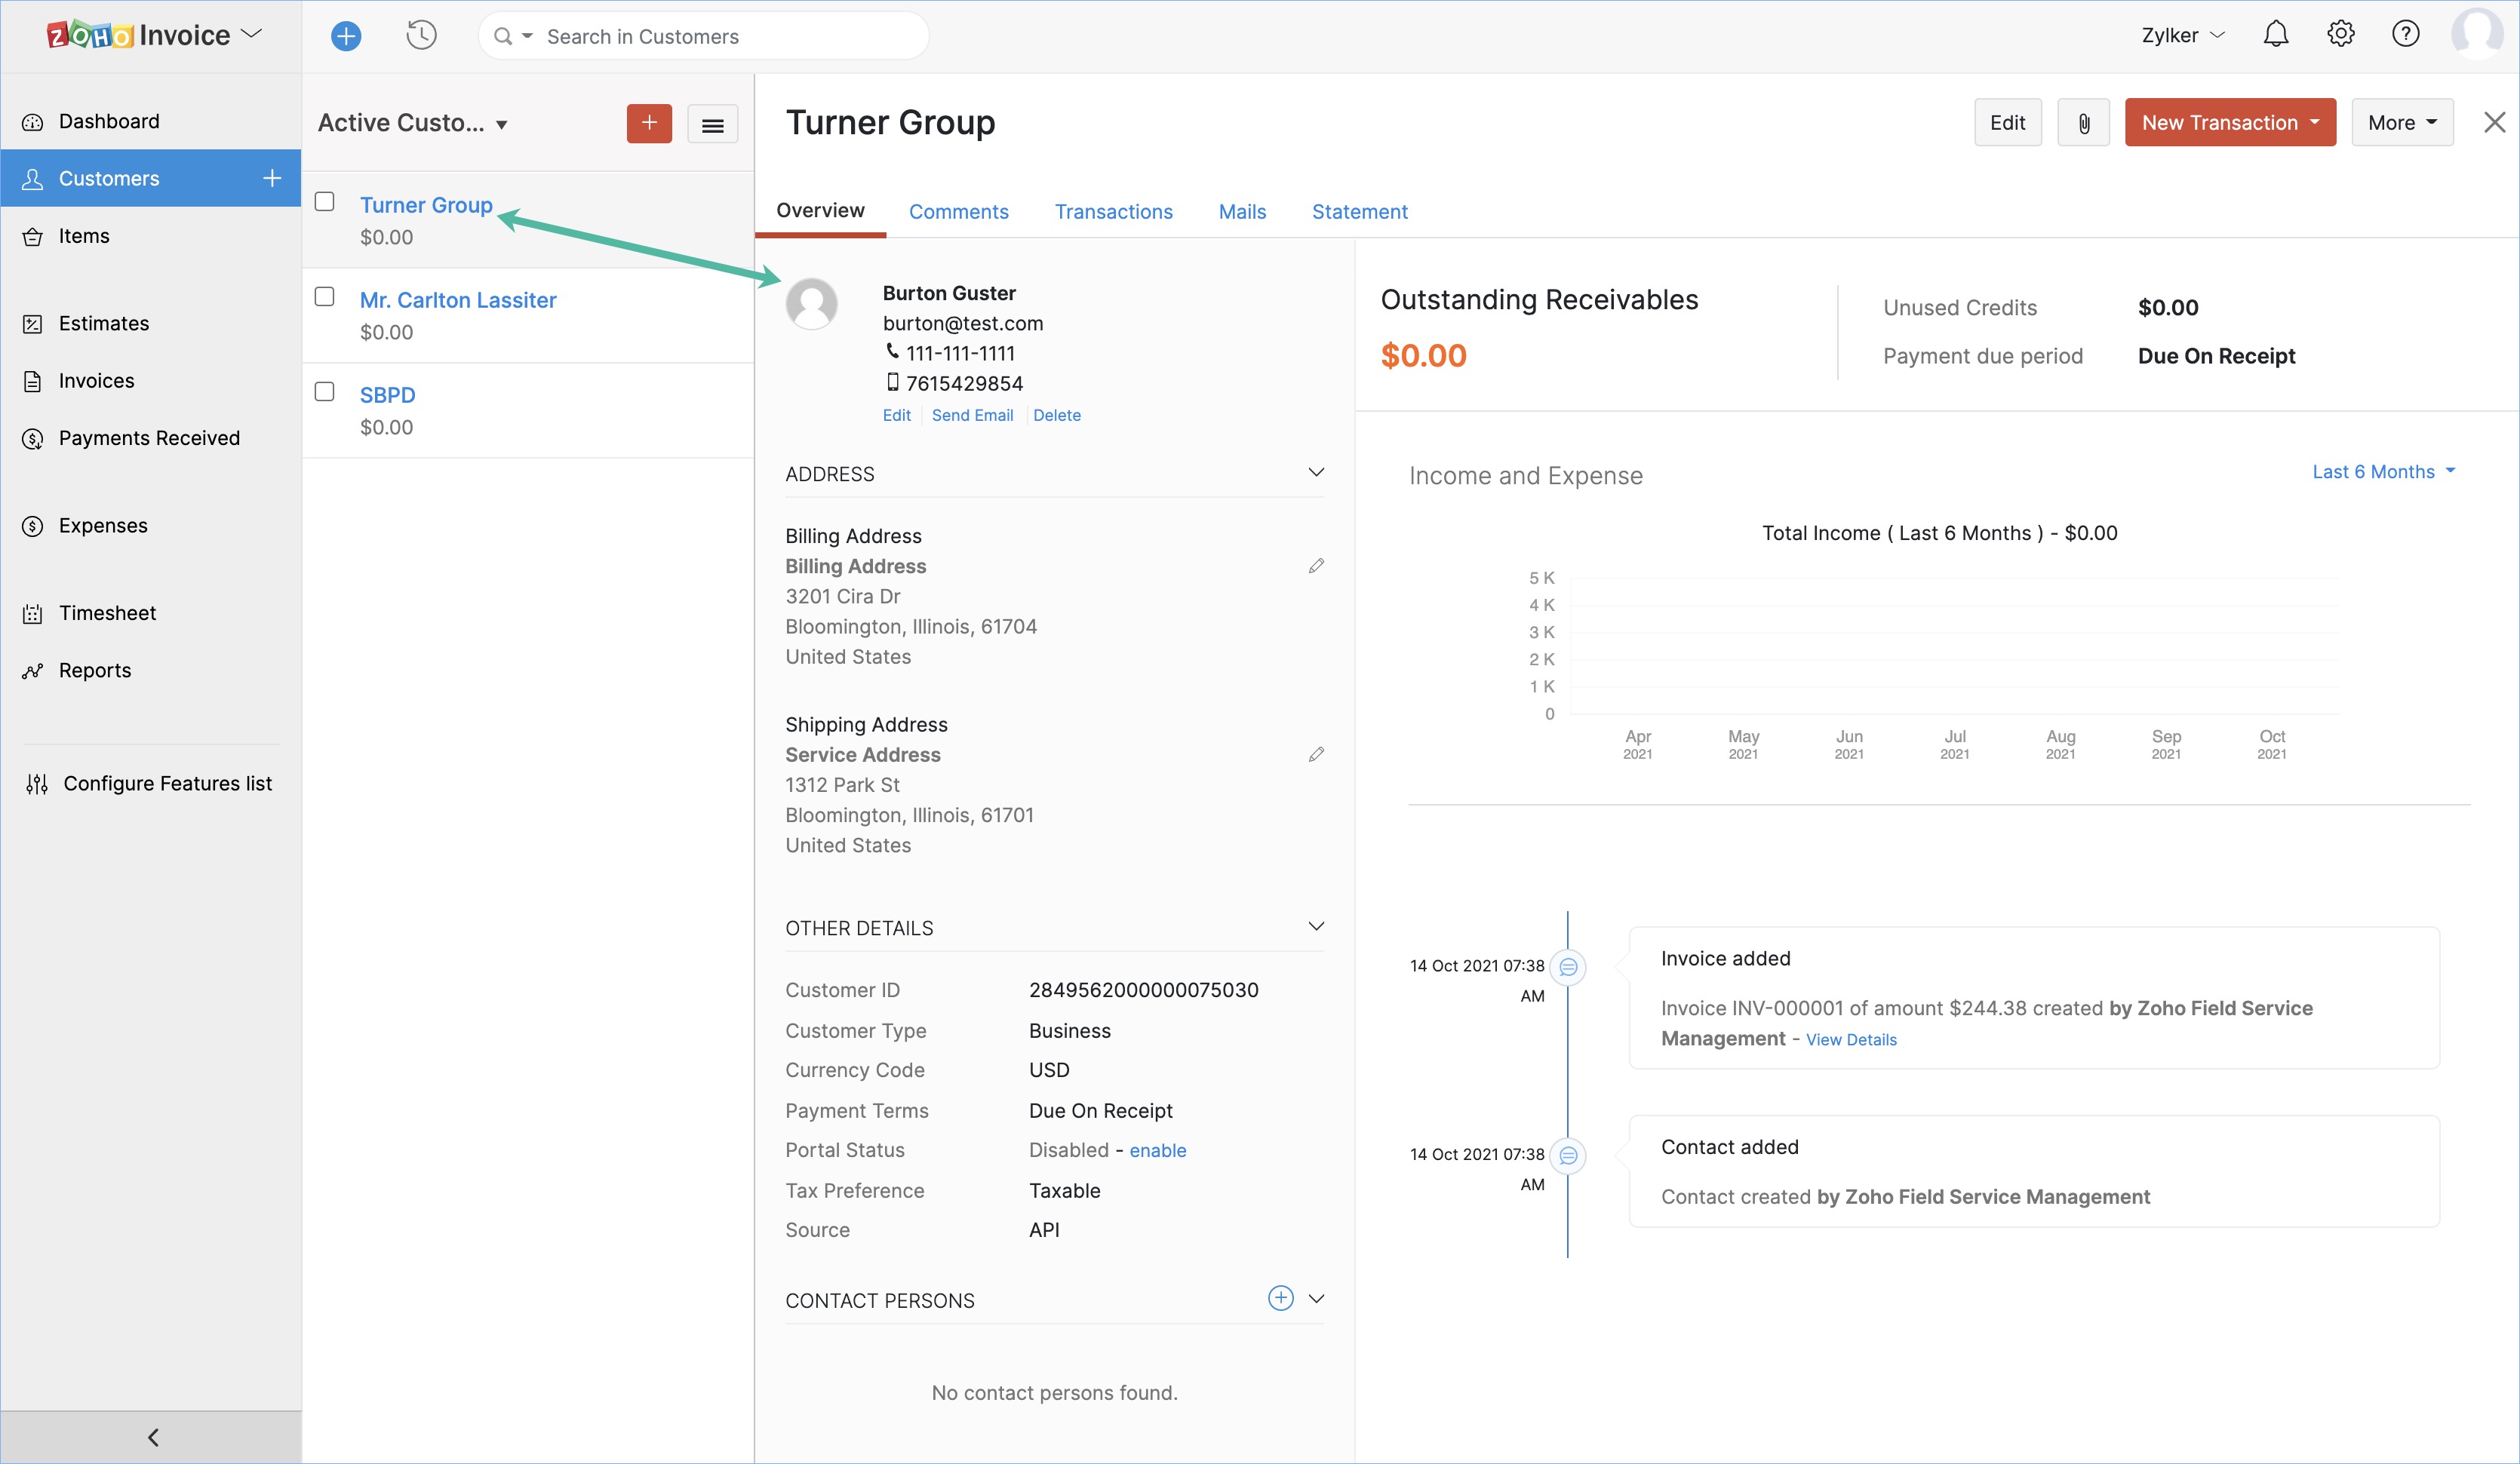Click the help question mark icon
2520x1464 pixels.
(x=2405, y=35)
